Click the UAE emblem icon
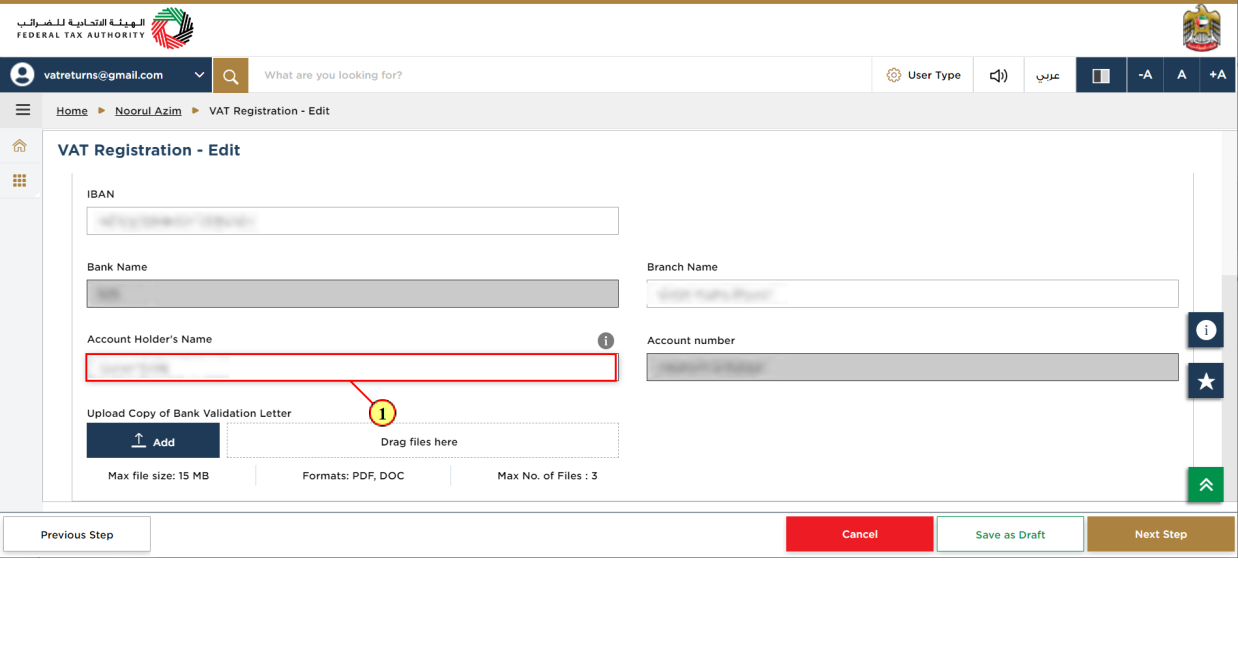 pyautogui.click(x=1201, y=28)
